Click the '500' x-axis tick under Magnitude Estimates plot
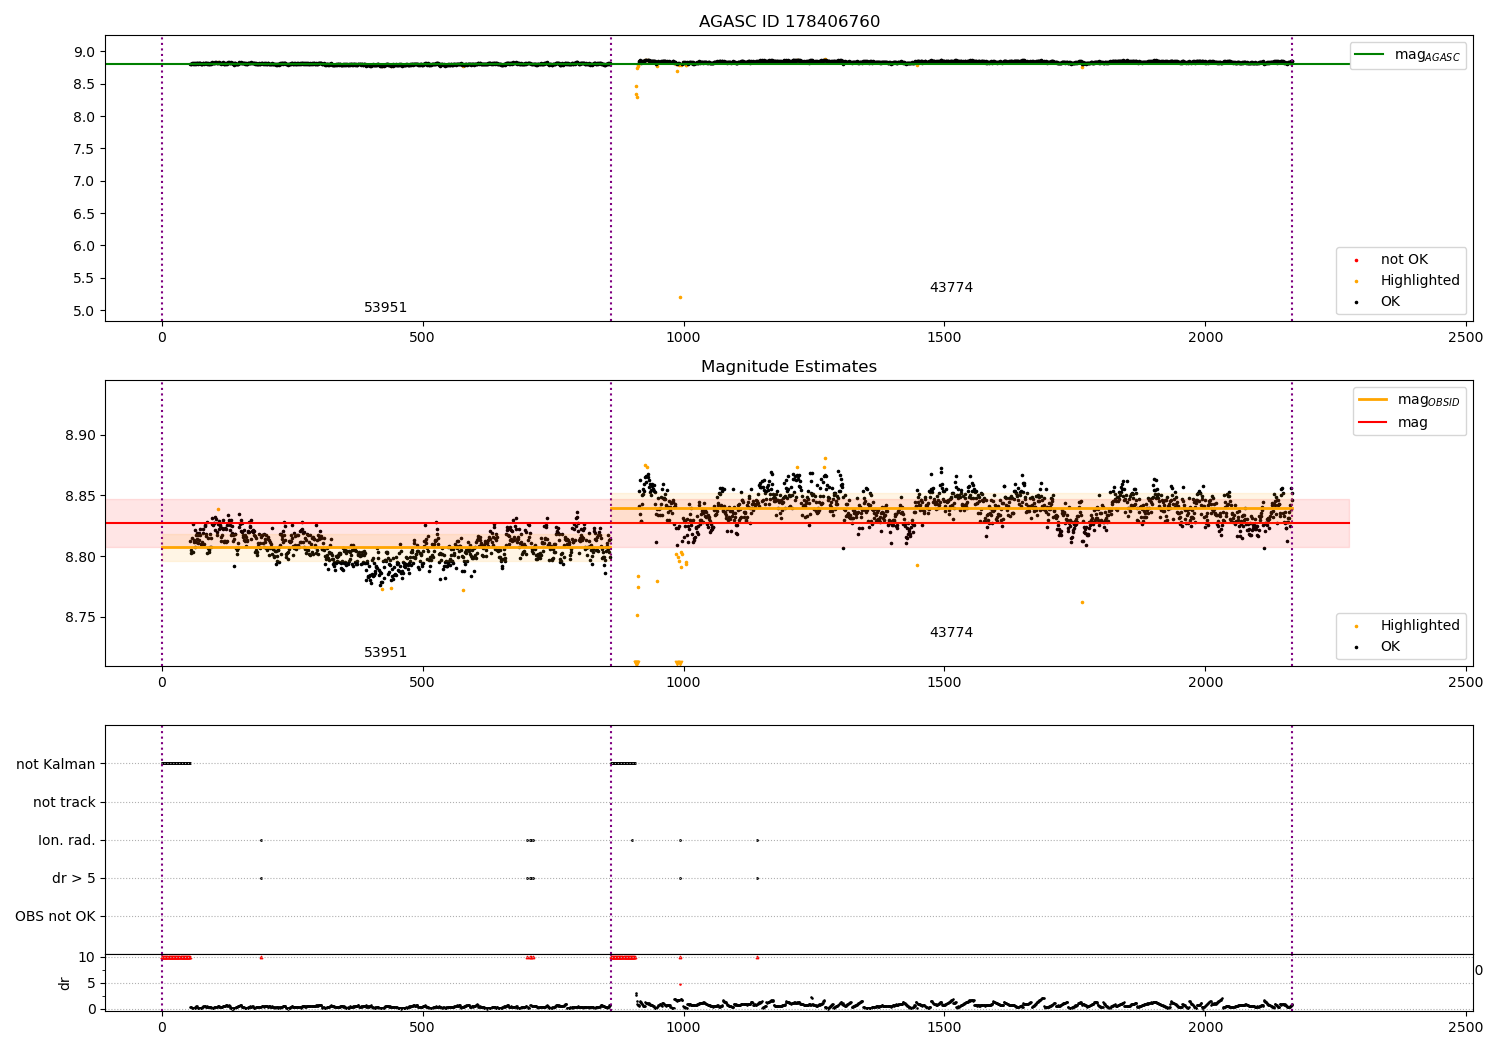Screen dimensions: 1500x1050 click(422, 683)
